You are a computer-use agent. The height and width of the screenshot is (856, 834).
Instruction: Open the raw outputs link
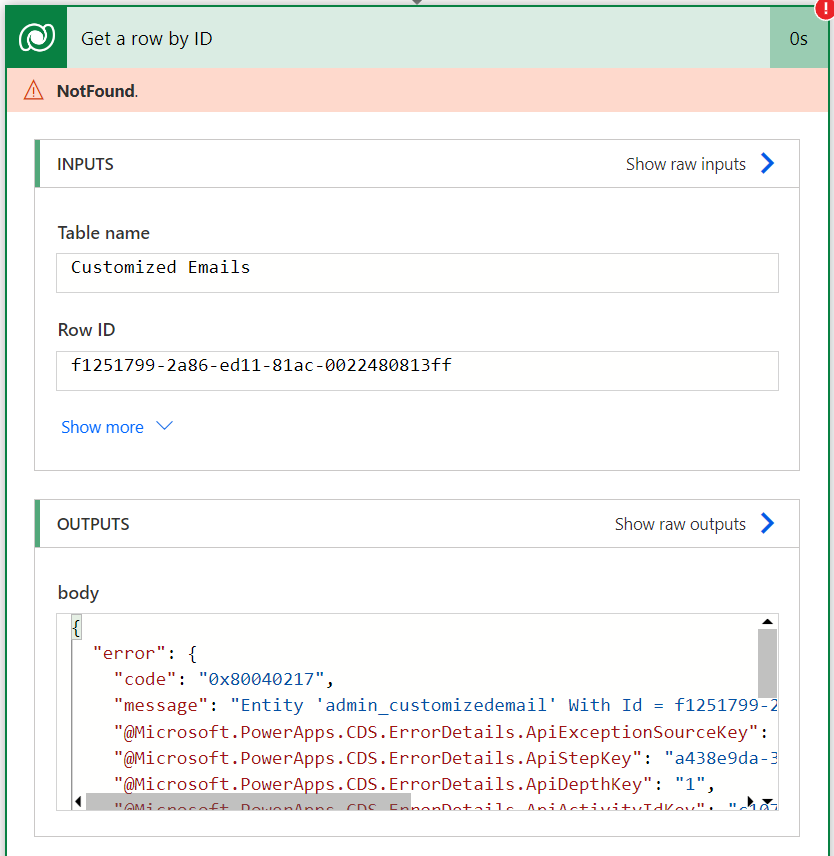tap(681, 524)
